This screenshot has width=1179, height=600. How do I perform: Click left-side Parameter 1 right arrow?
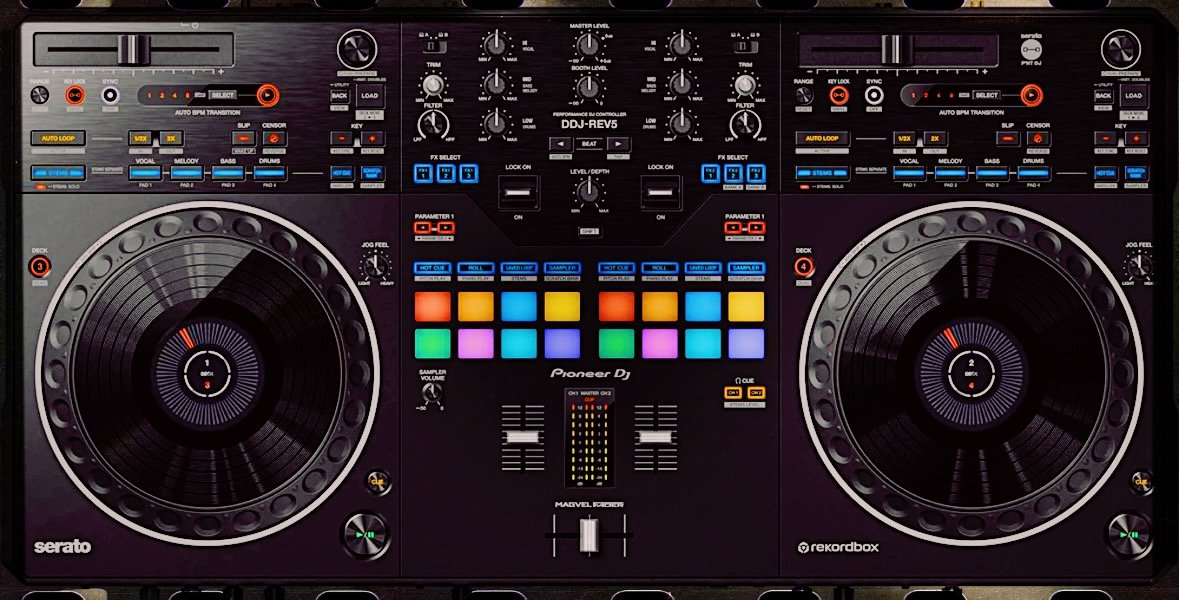click(445, 227)
